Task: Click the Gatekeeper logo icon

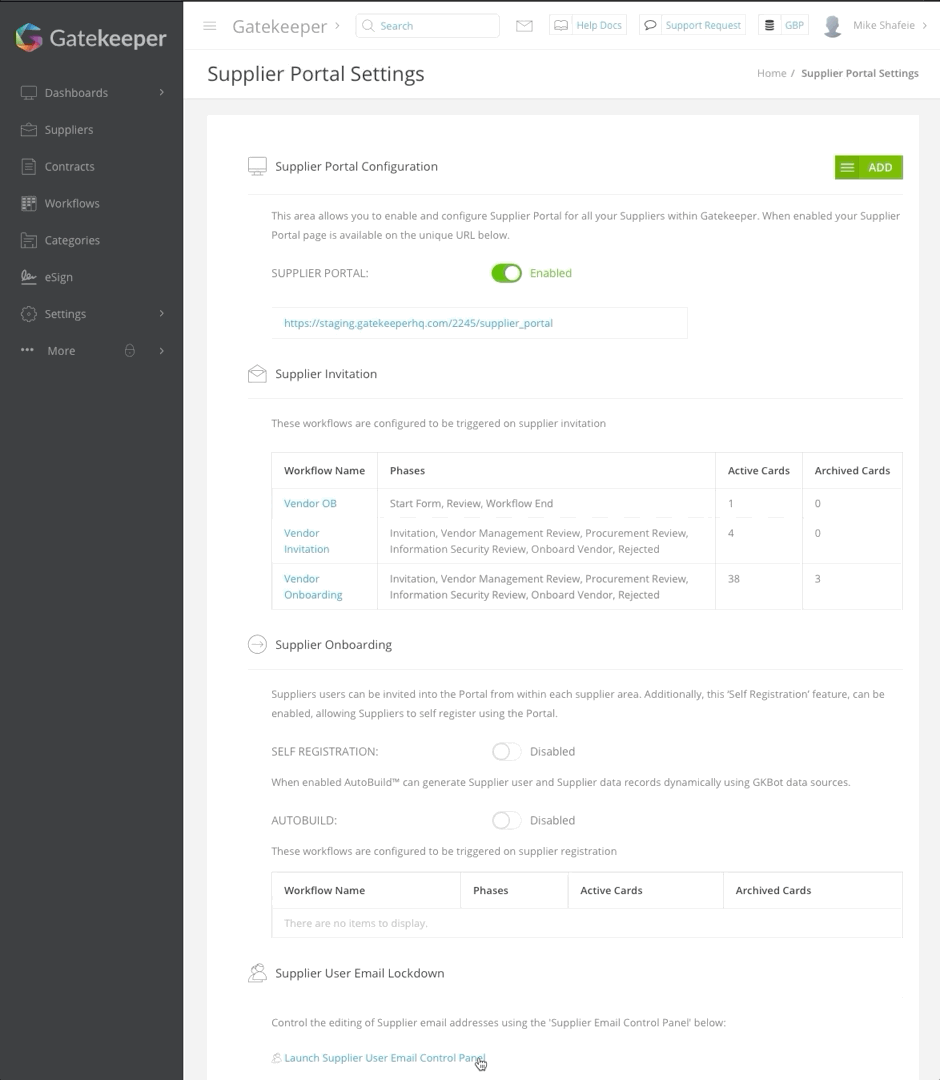Action: (29, 37)
